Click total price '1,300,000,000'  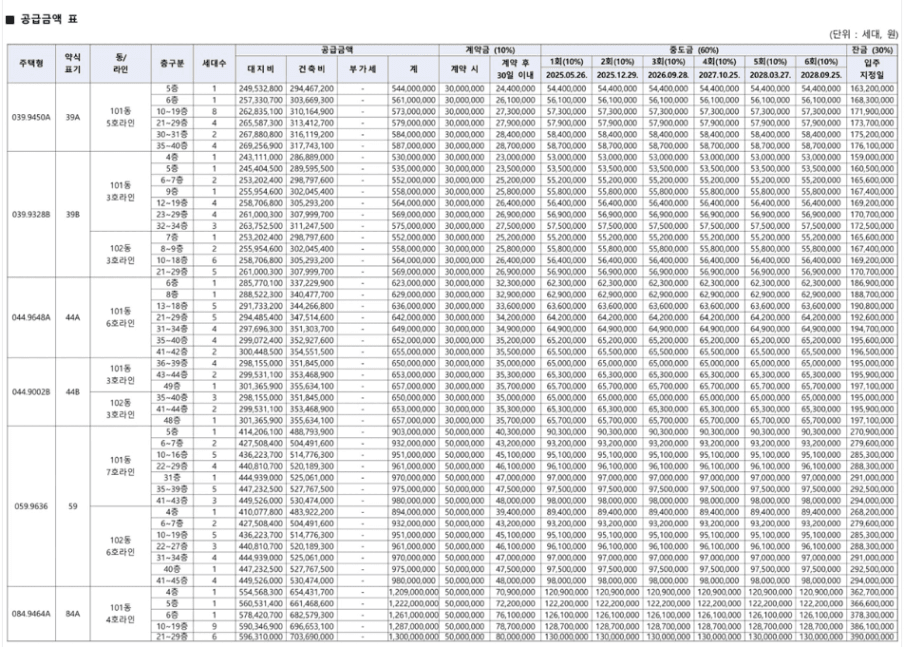(413, 637)
